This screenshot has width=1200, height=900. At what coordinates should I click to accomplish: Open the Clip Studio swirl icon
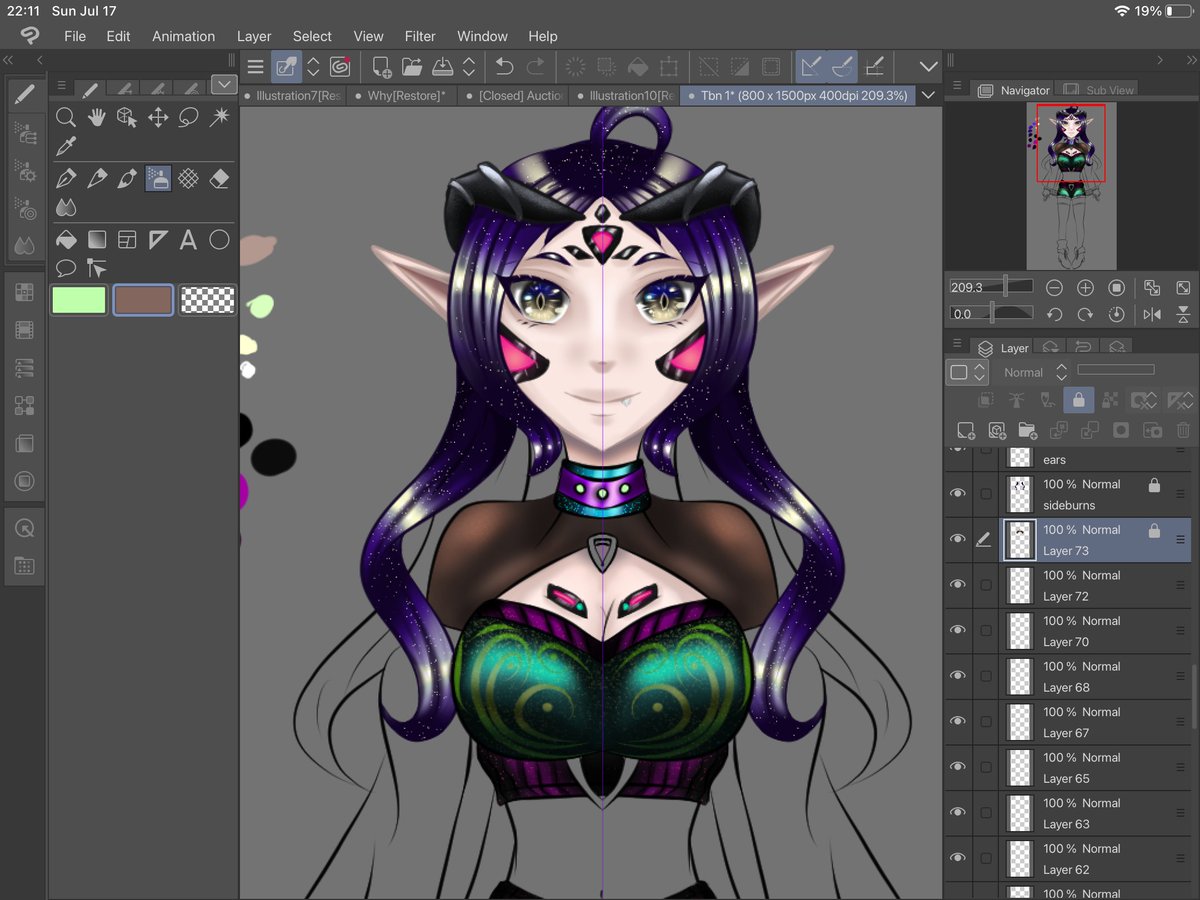[340, 67]
